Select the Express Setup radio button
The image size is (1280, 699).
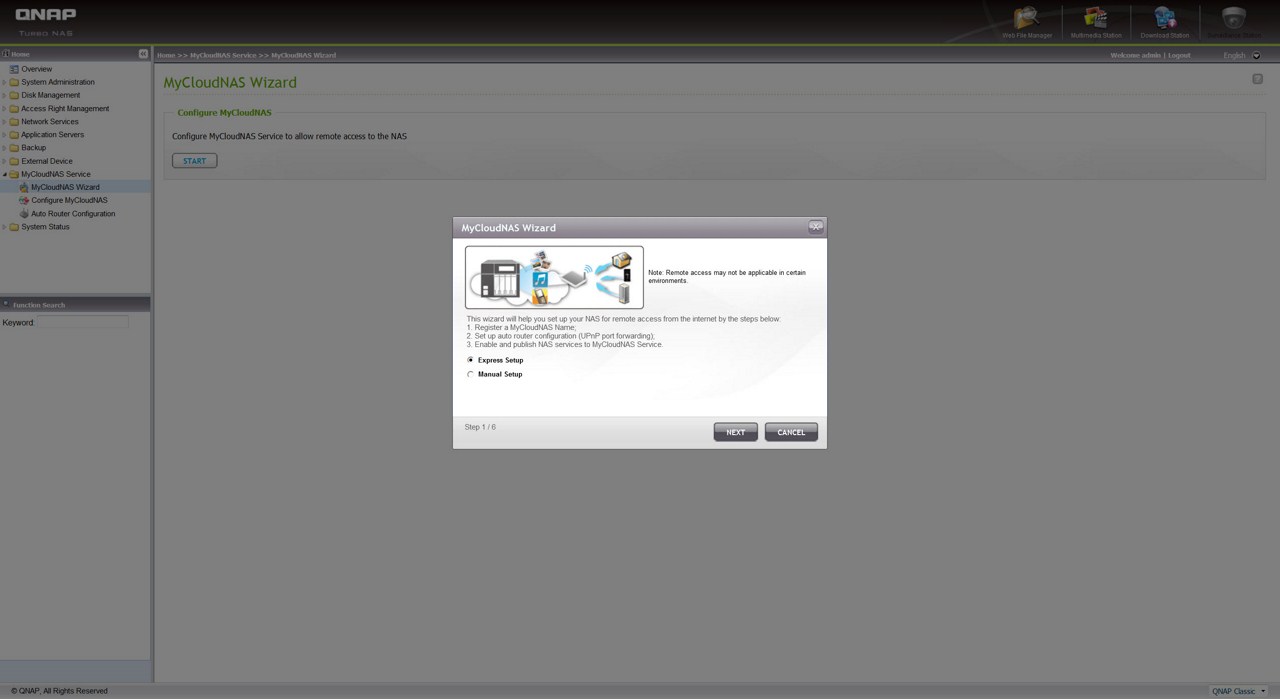point(470,360)
